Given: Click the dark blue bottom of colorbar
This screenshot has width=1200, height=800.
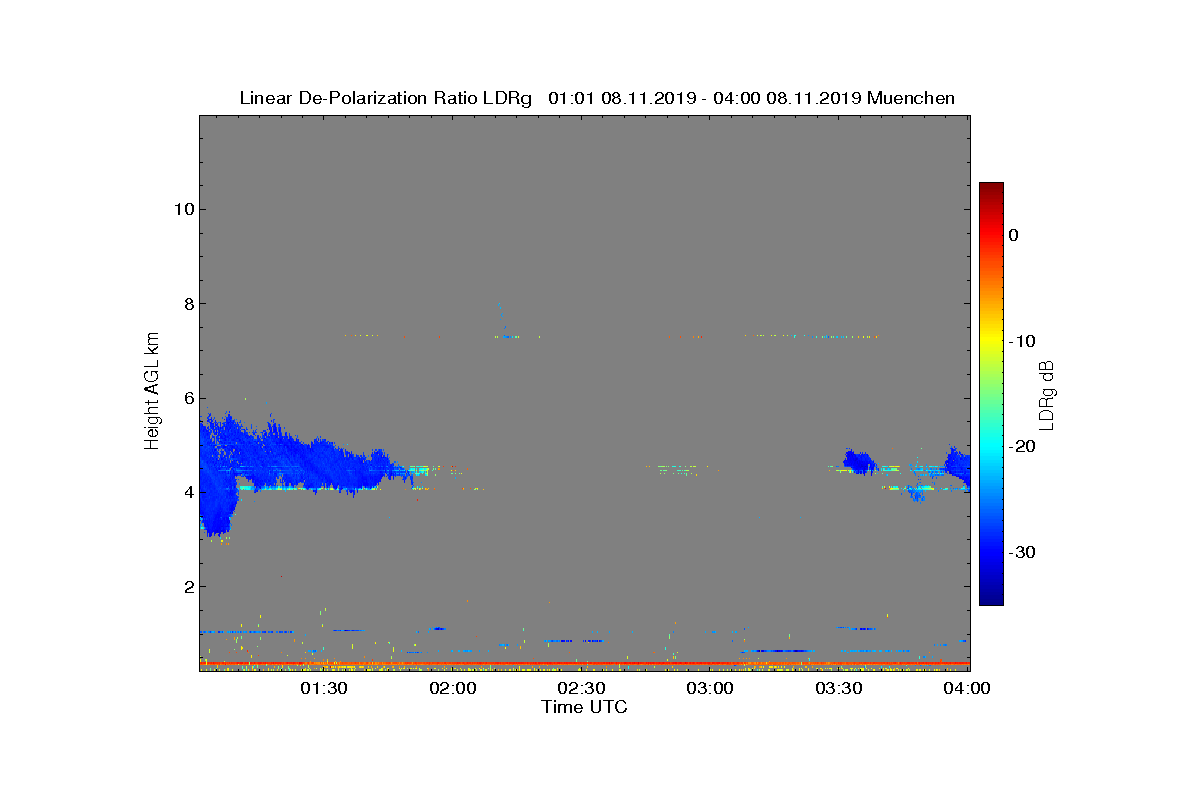Looking at the screenshot, I should 991,597.
